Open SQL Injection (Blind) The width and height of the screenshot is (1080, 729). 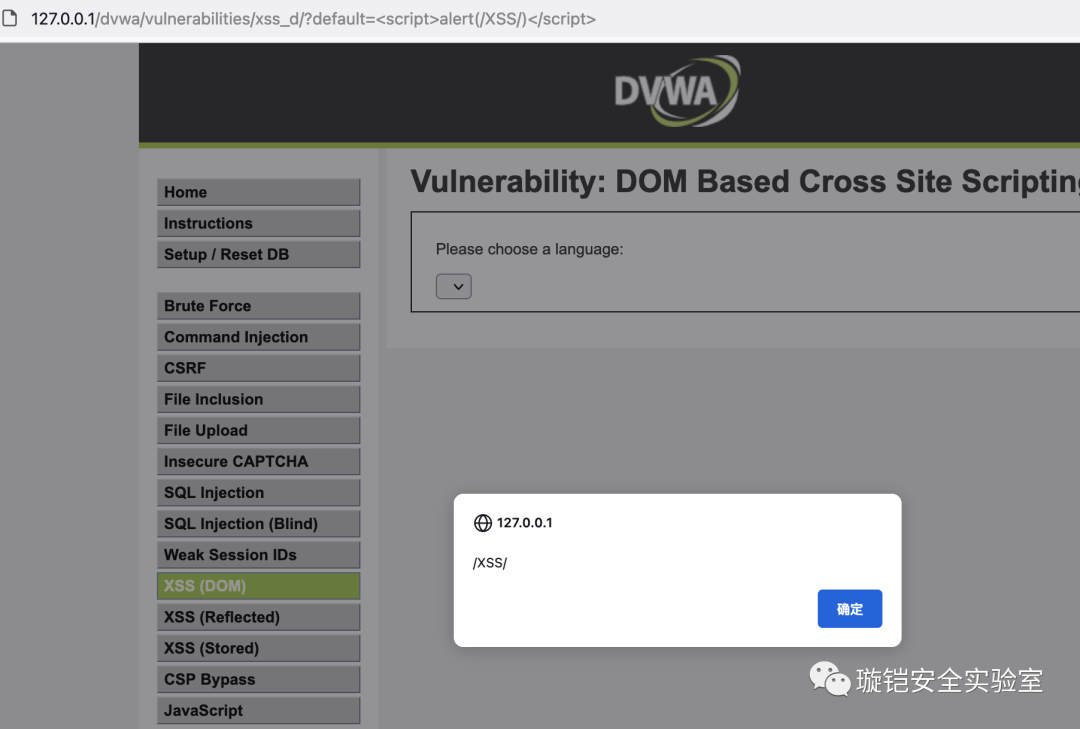click(x=258, y=524)
